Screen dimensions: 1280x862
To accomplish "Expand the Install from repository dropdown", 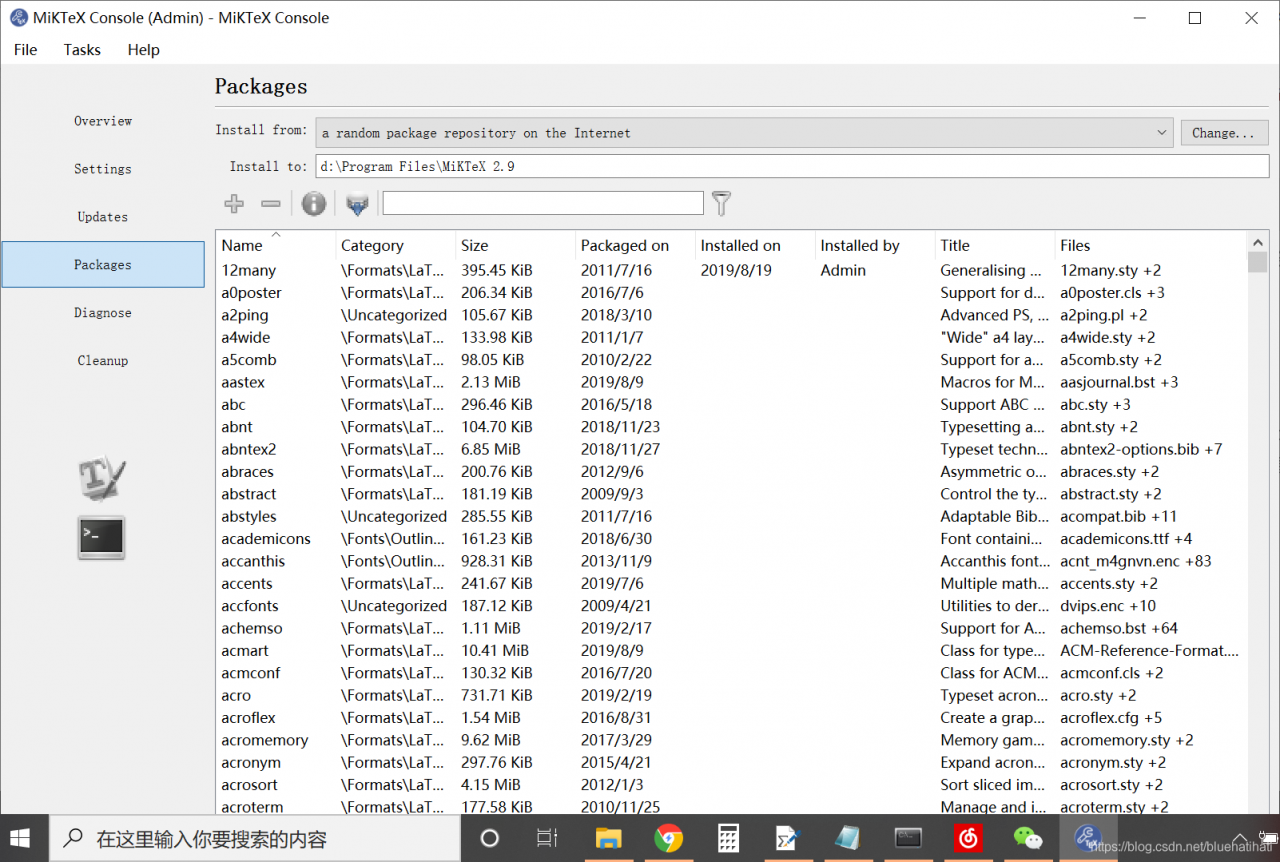I will [1161, 133].
